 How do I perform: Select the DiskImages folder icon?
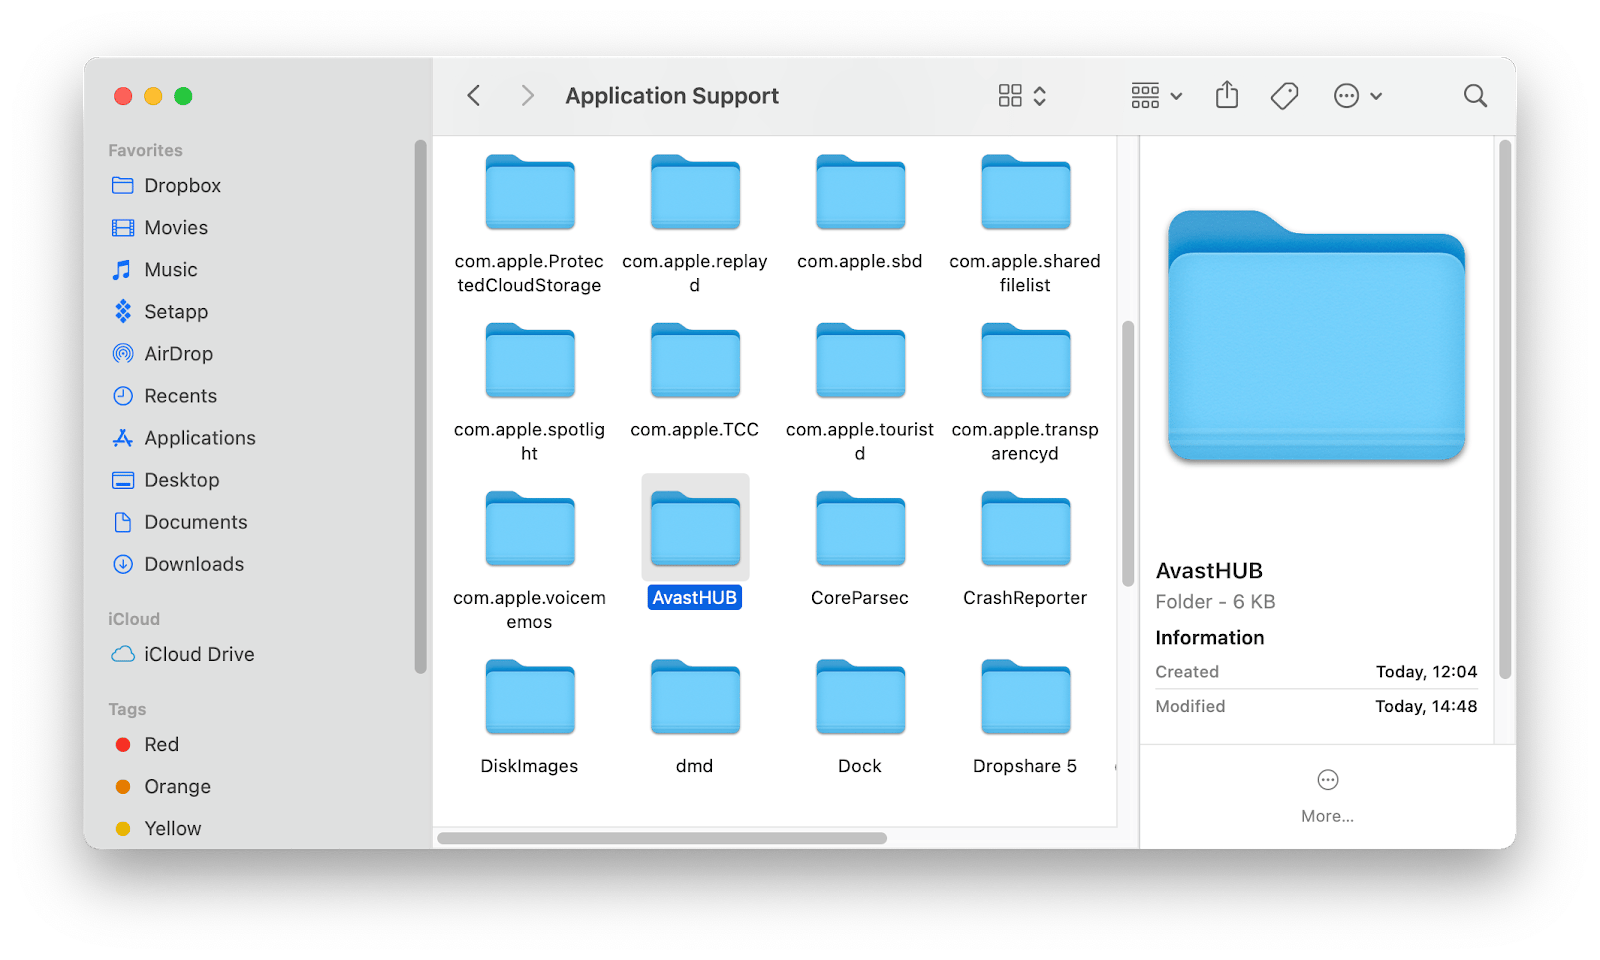(530, 696)
